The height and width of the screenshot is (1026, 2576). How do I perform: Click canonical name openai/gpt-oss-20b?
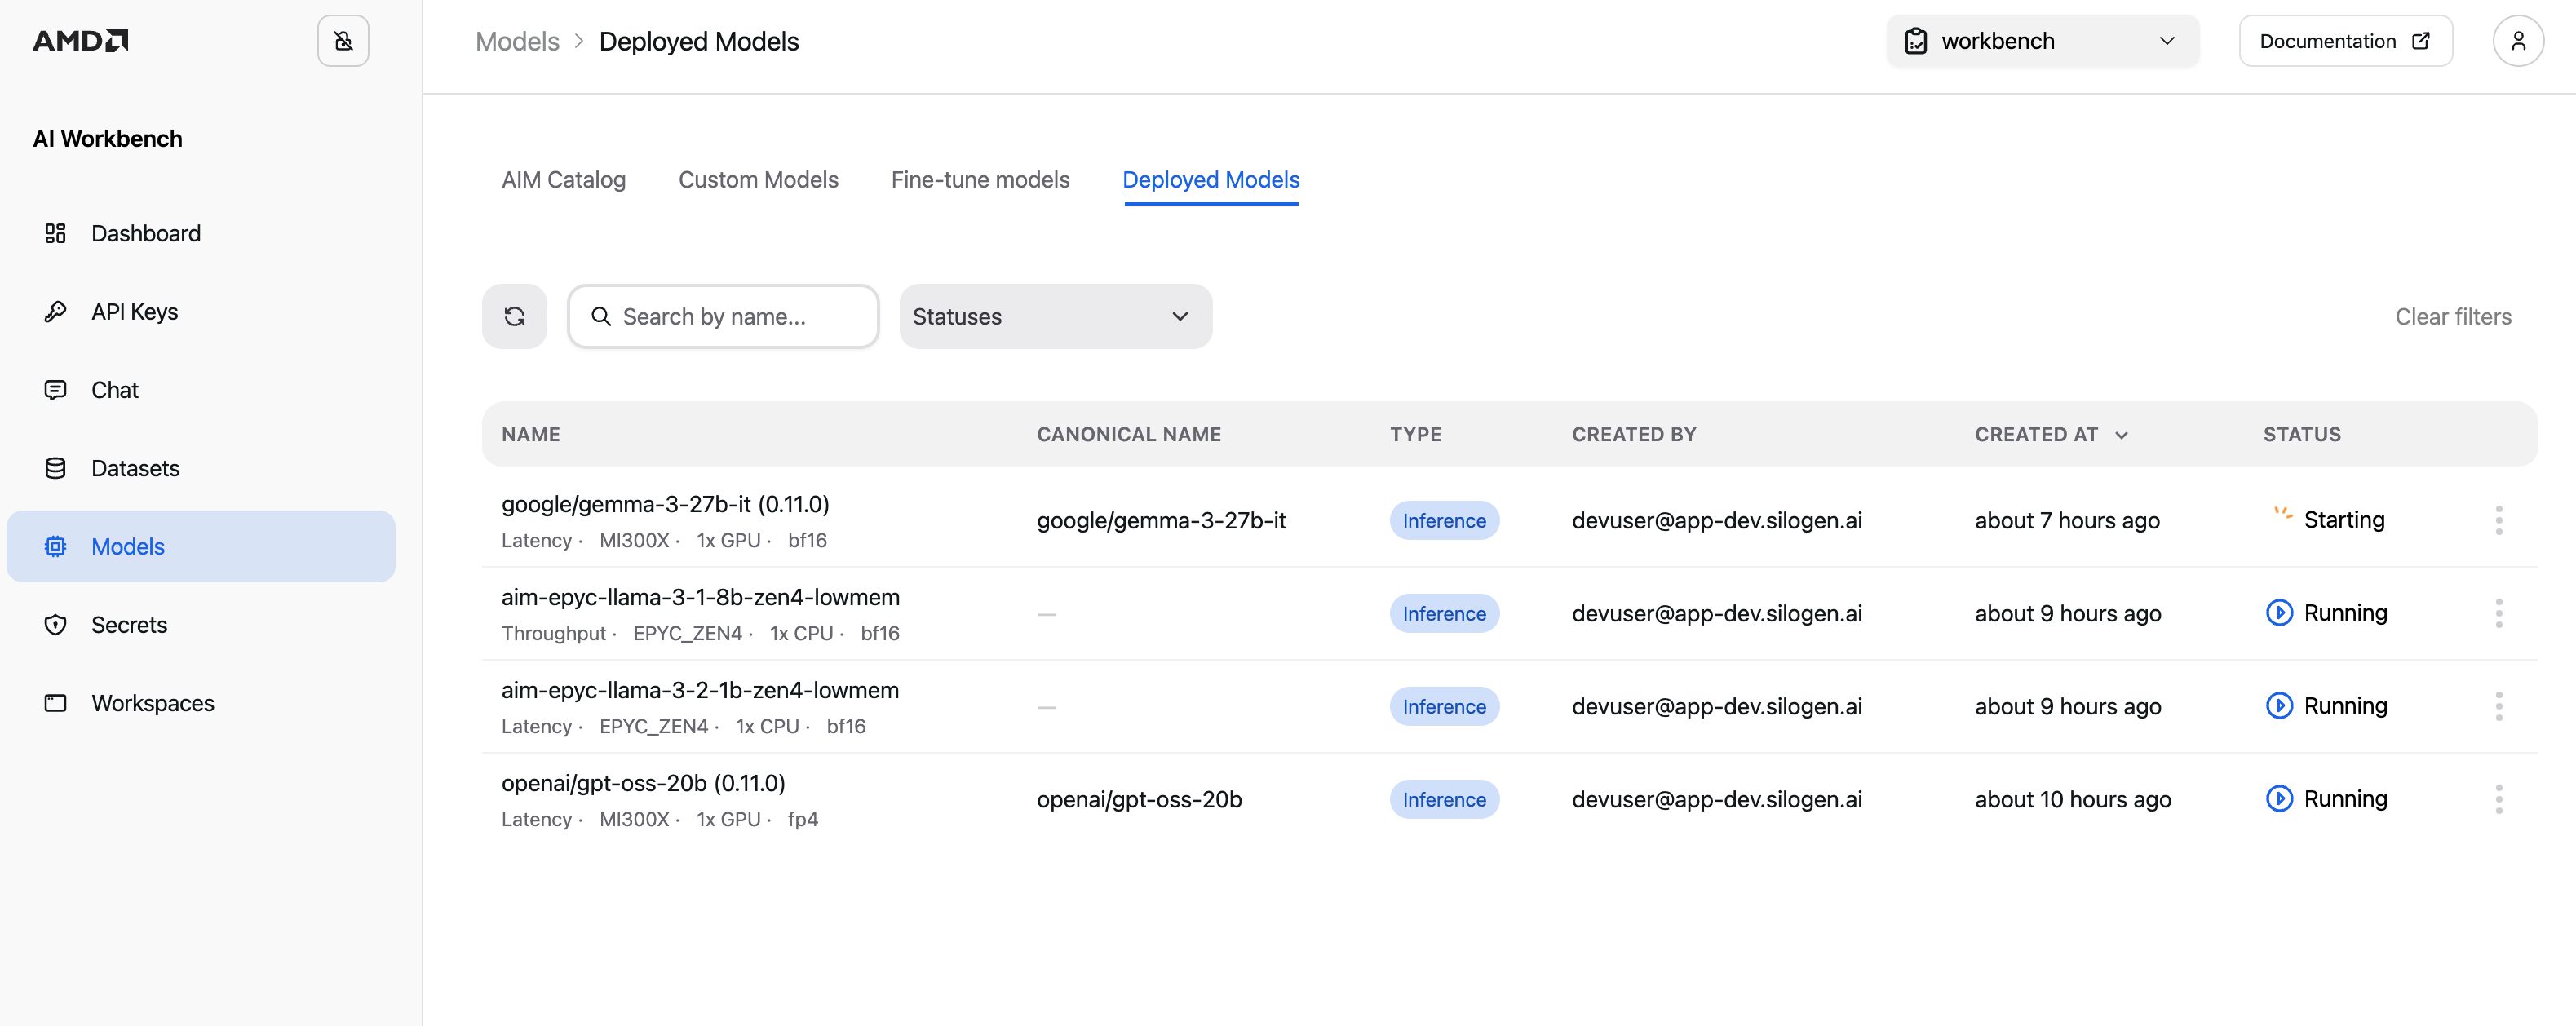(1139, 799)
